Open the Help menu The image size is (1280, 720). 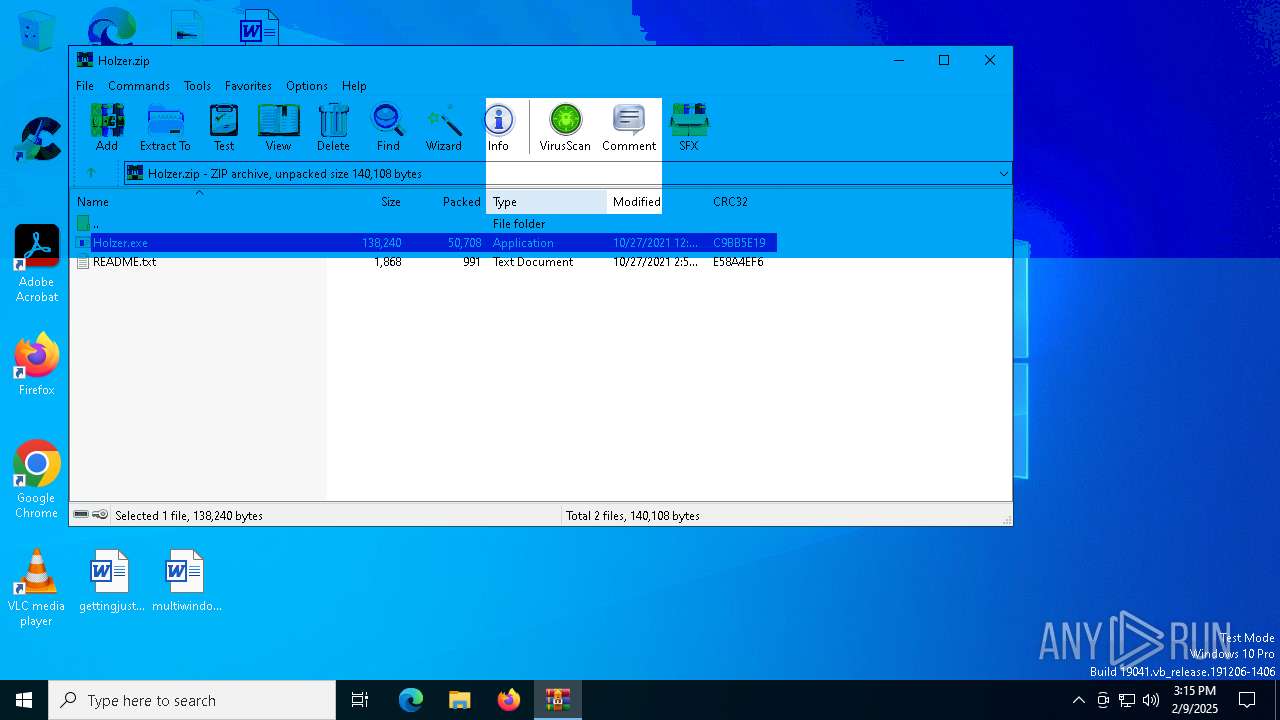354,86
